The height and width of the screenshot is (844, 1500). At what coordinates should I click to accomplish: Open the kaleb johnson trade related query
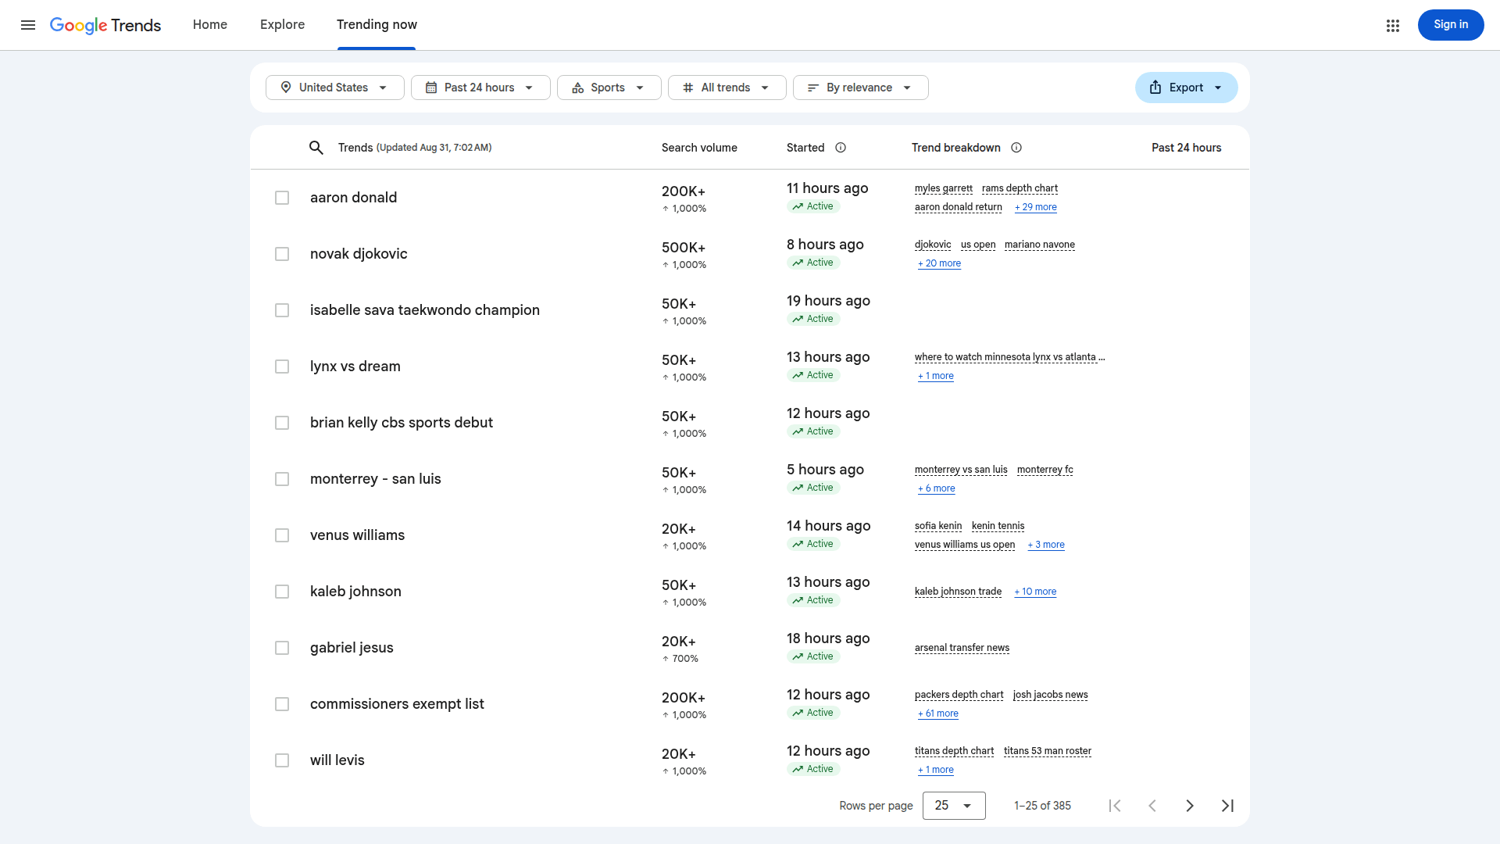958,592
